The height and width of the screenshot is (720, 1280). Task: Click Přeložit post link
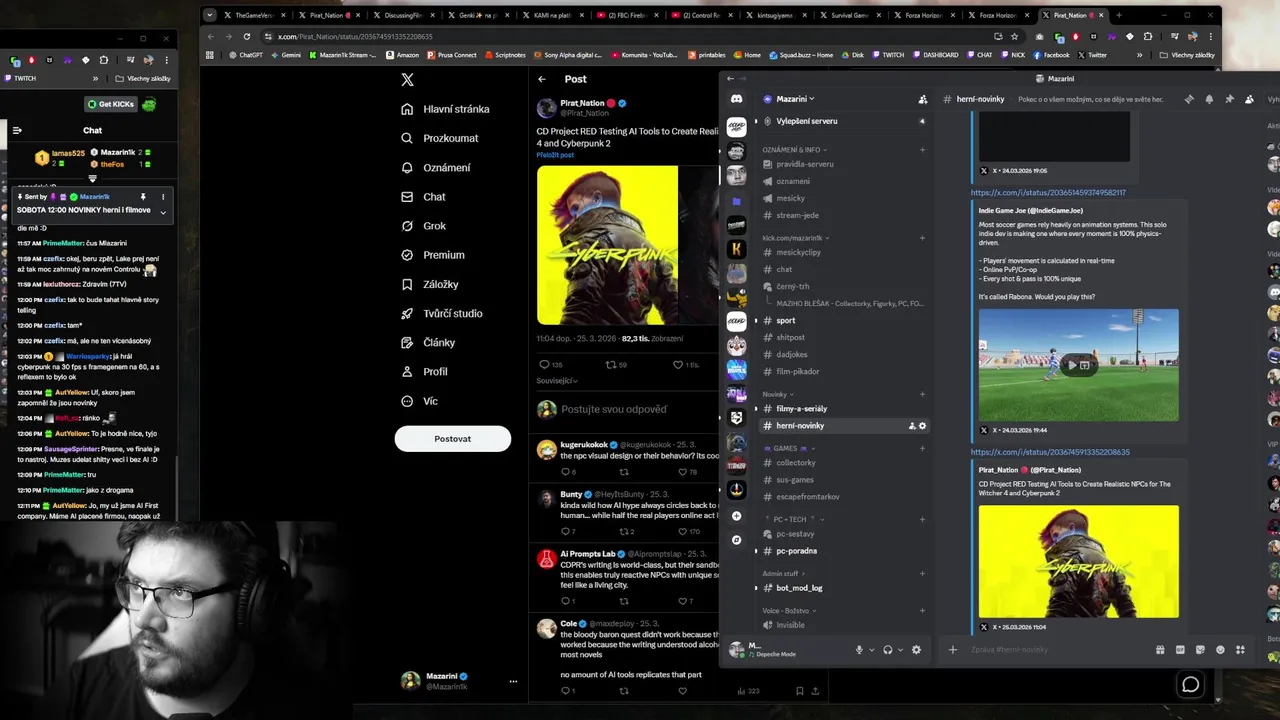(555, 155)
